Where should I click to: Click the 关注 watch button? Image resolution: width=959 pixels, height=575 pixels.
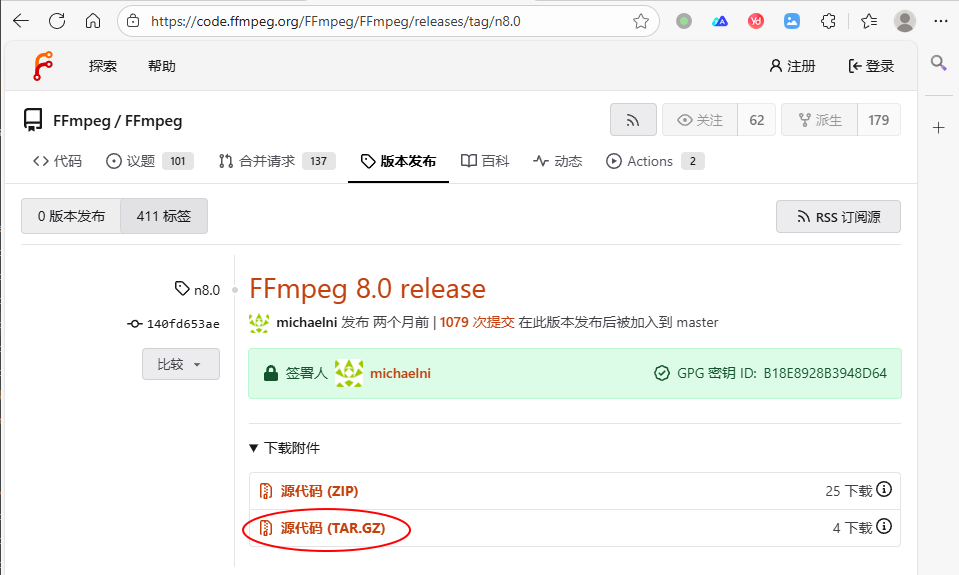click(700, 120)
